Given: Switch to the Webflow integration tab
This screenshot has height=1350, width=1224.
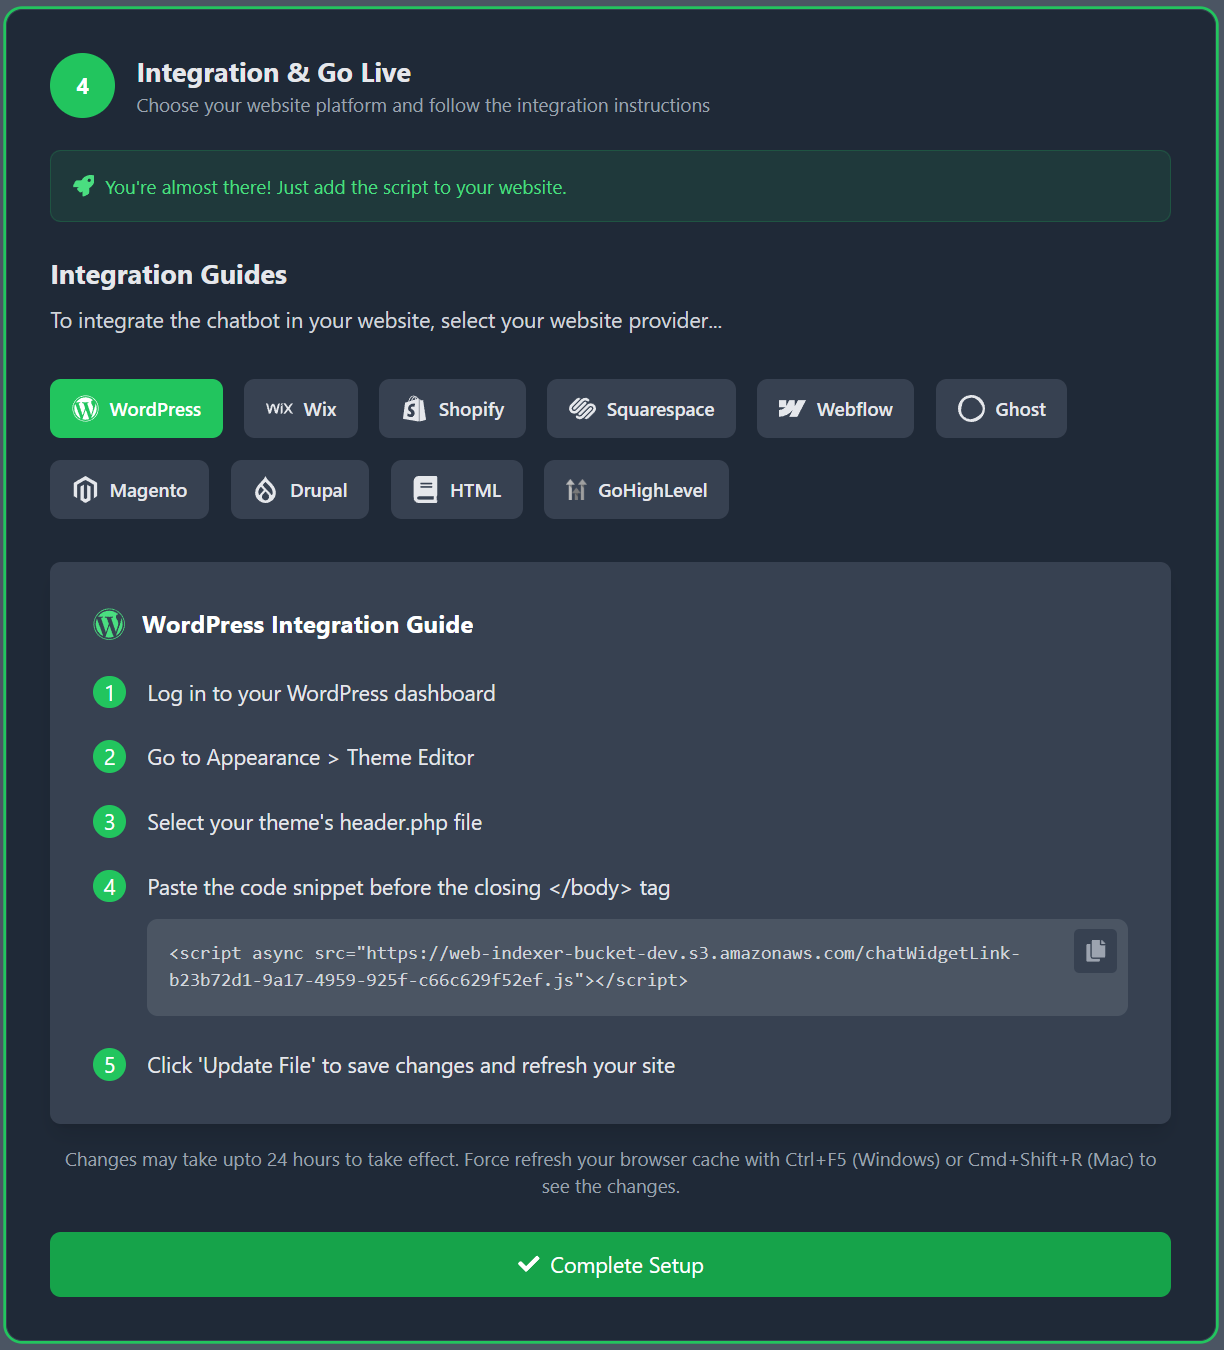Looking at the screenshot, I should click(835, 408).
